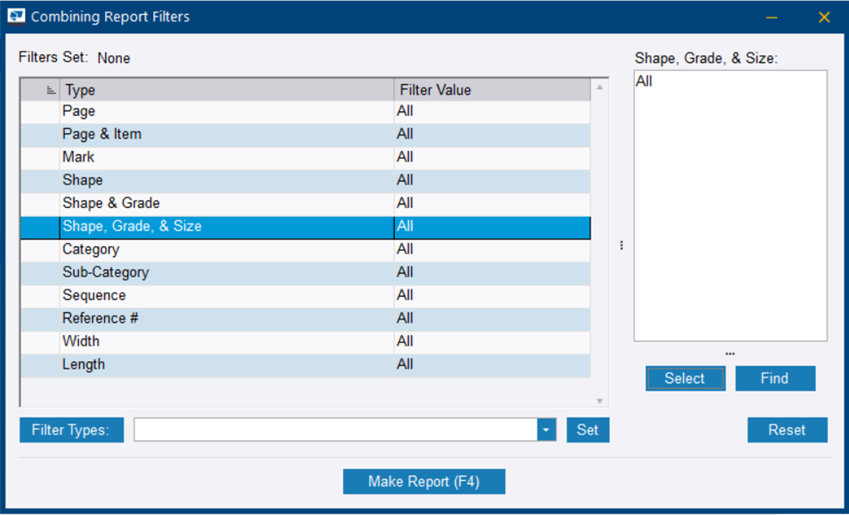Click the Set button

click(588, 430)
